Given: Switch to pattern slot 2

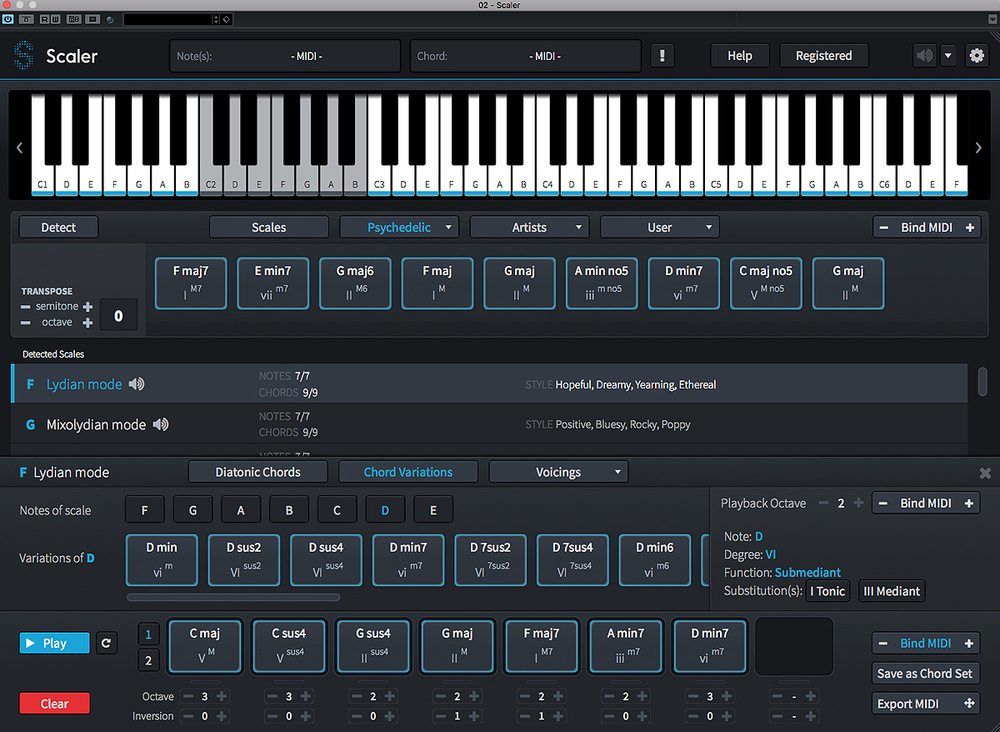Looking at the screenshot, I should click(x=148, y=660).
